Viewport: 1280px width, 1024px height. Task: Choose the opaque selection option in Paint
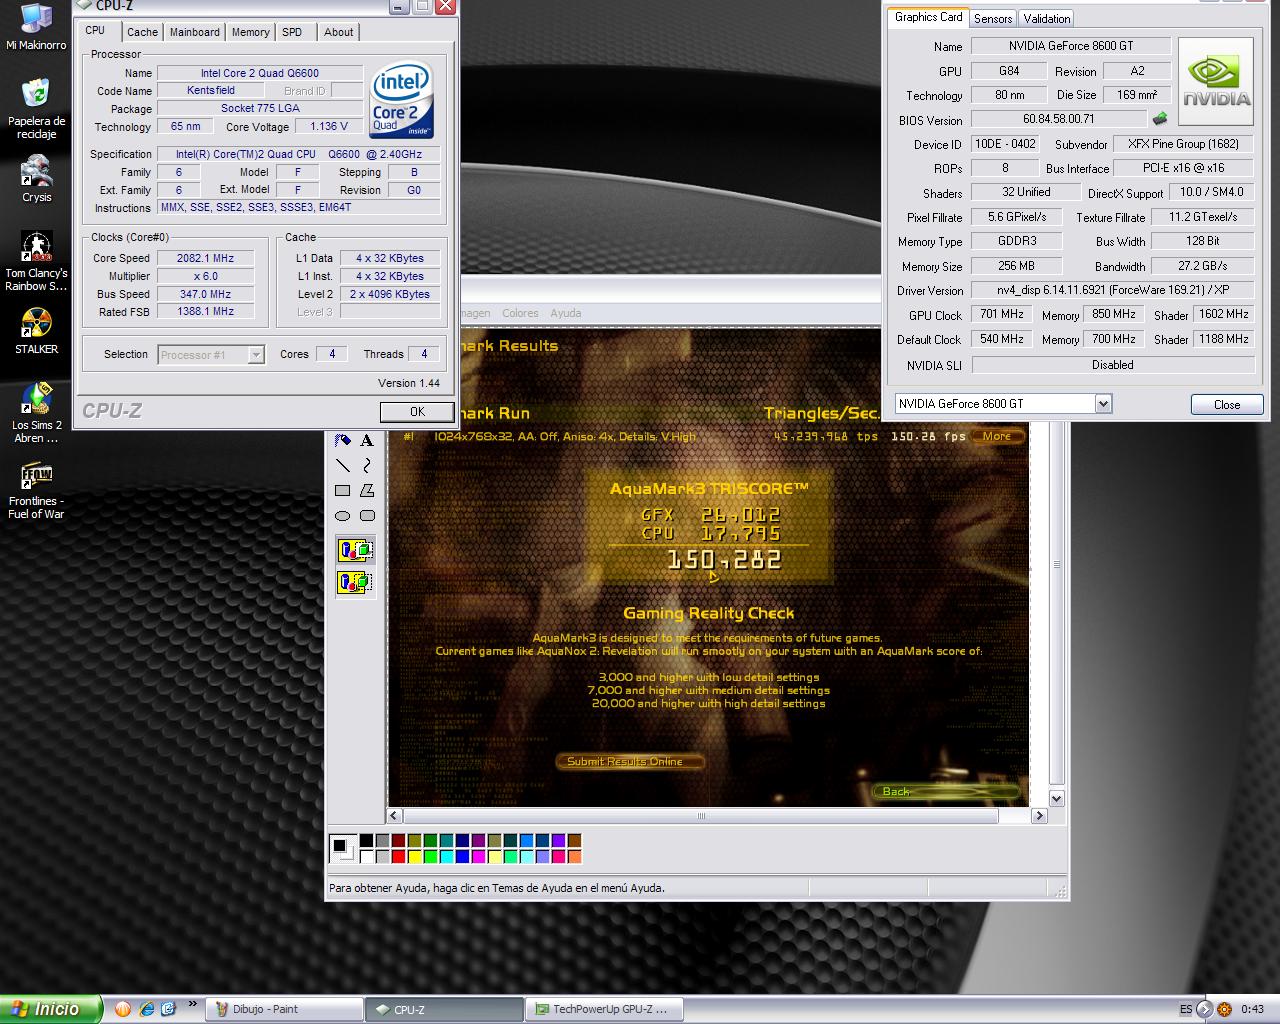[x=355, y=550]
